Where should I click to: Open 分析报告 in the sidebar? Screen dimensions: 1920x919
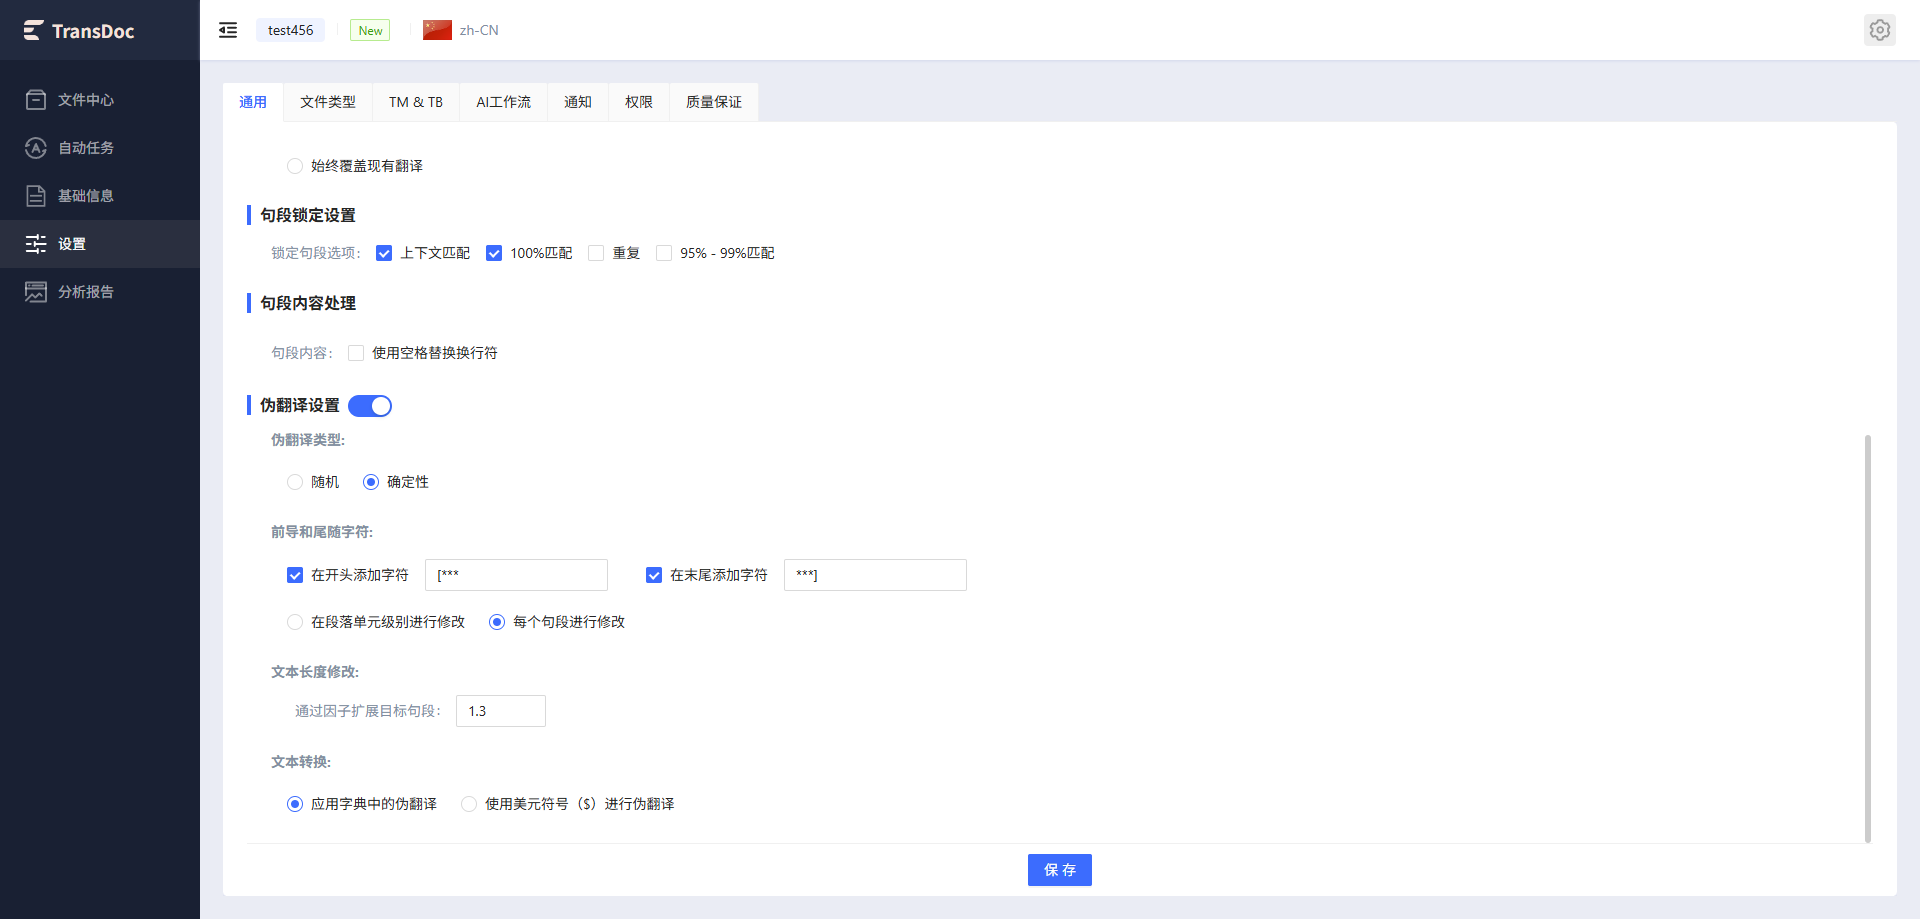click(100, 292)
